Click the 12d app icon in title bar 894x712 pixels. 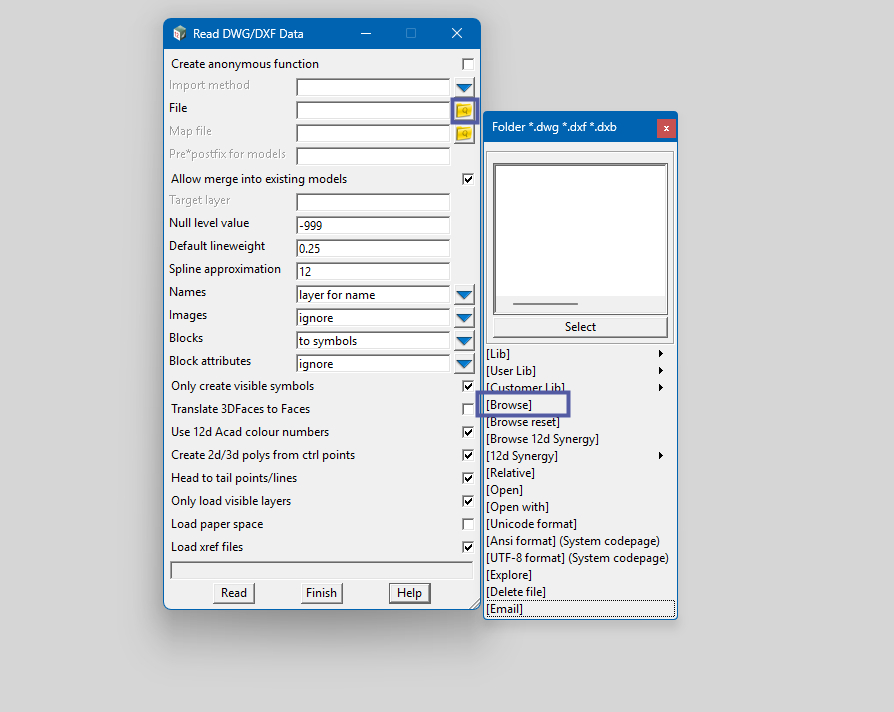tap(179, 33)
